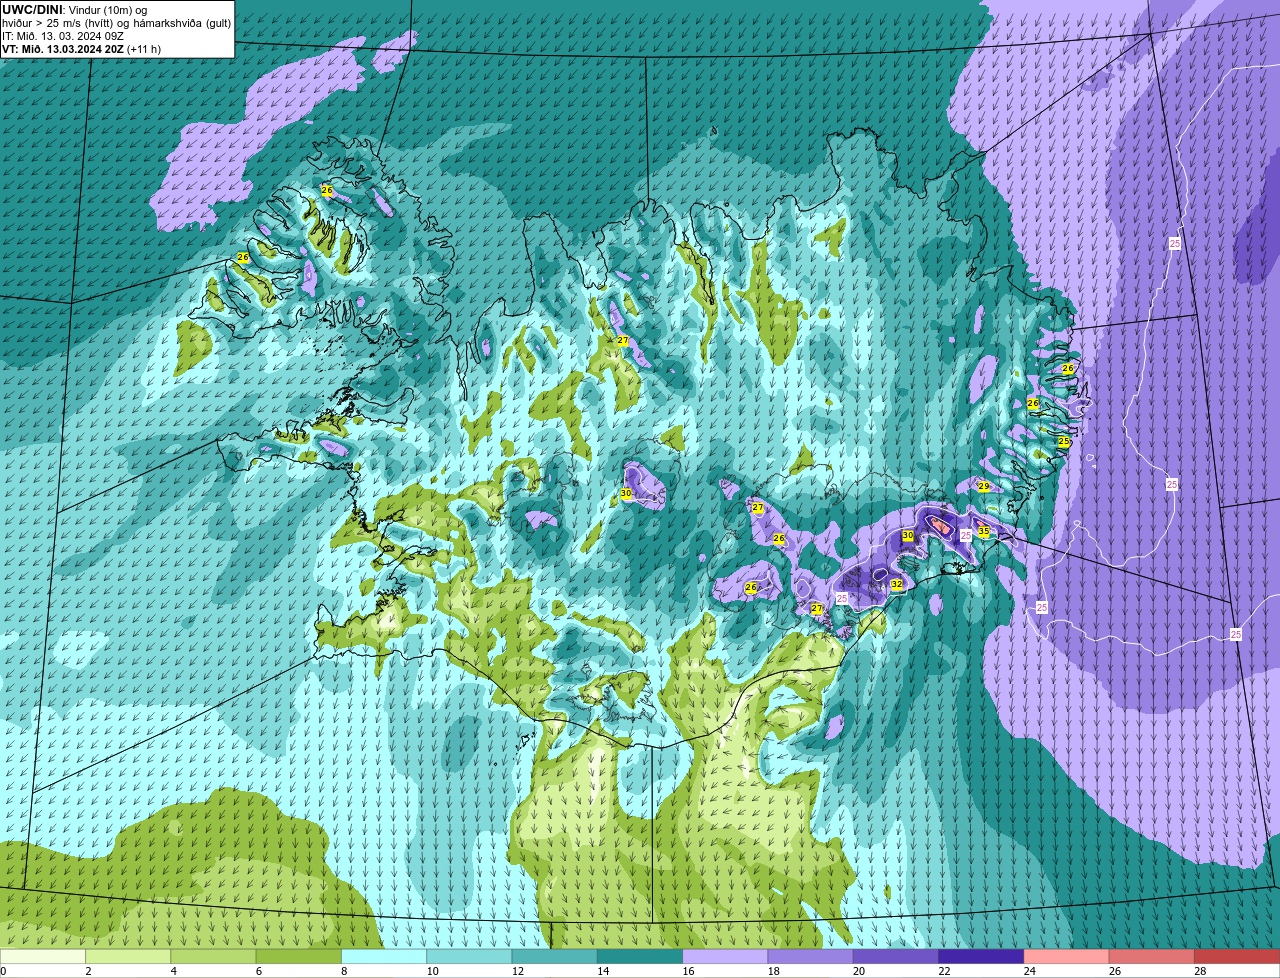
Task: Click the yellow 29 maximum gust marker
Action: pos(984,486)
